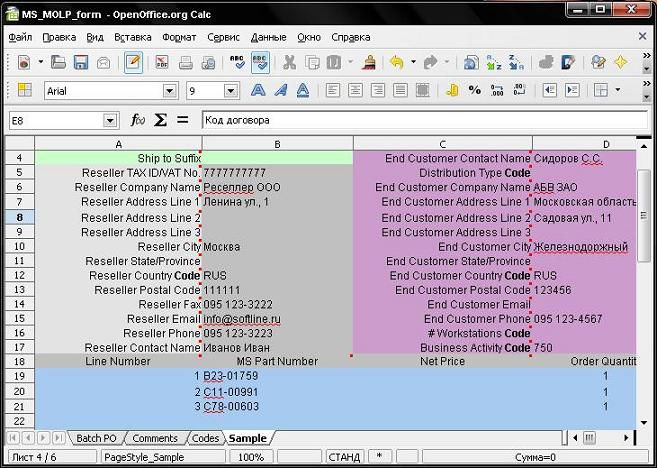The image size is (657, 468).
Task: Open the Function Wizard icon
Action: [x=138, y=120]
